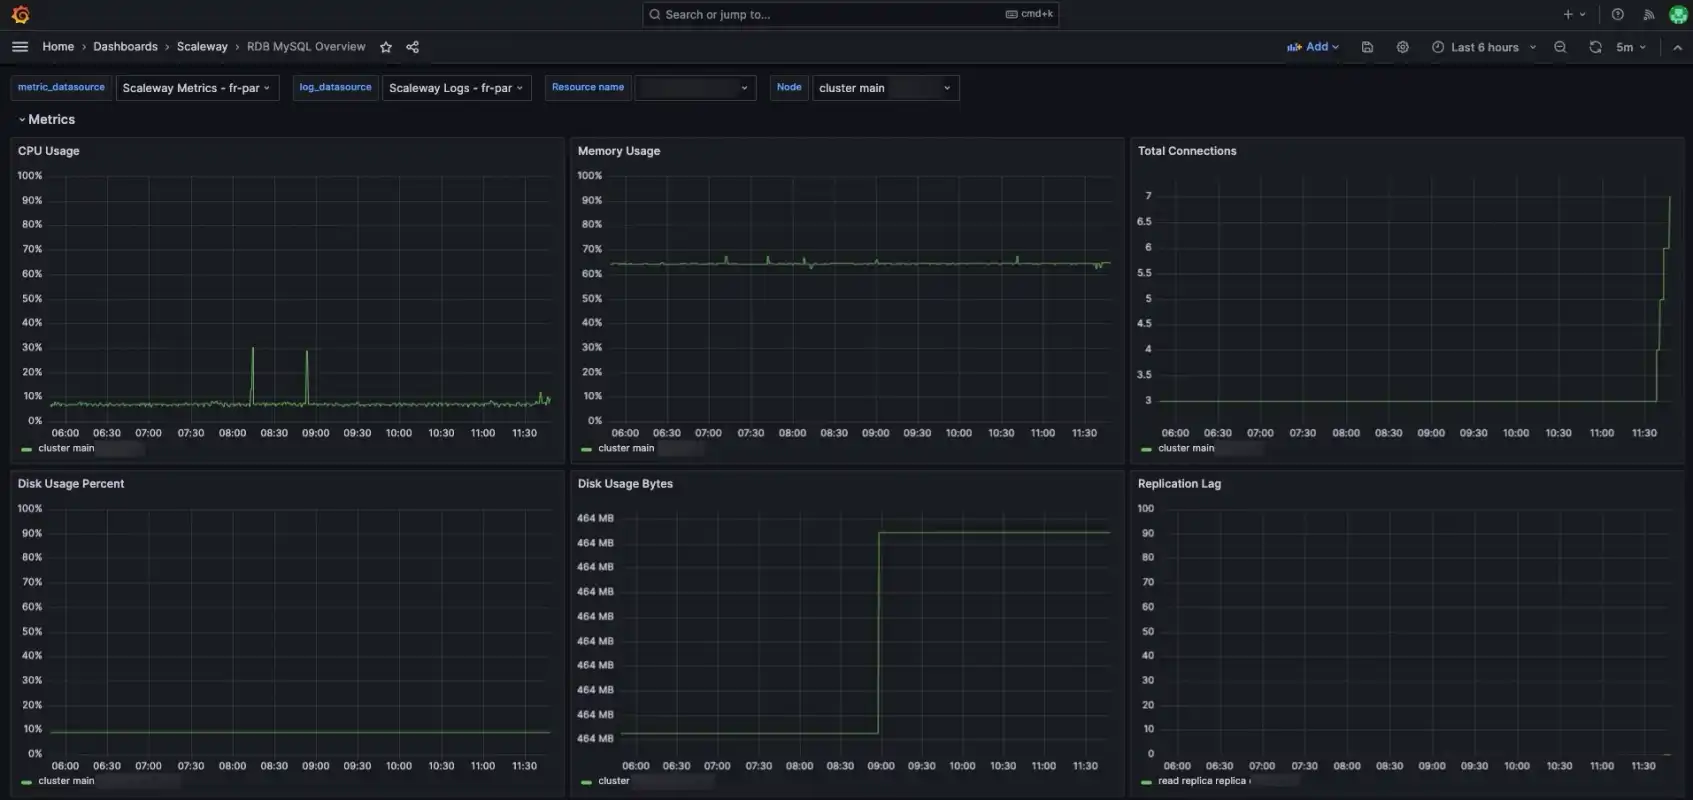Toggle read replica series in Replication Lag legend
The image size is (1693, 800).
pos(1203,782)
